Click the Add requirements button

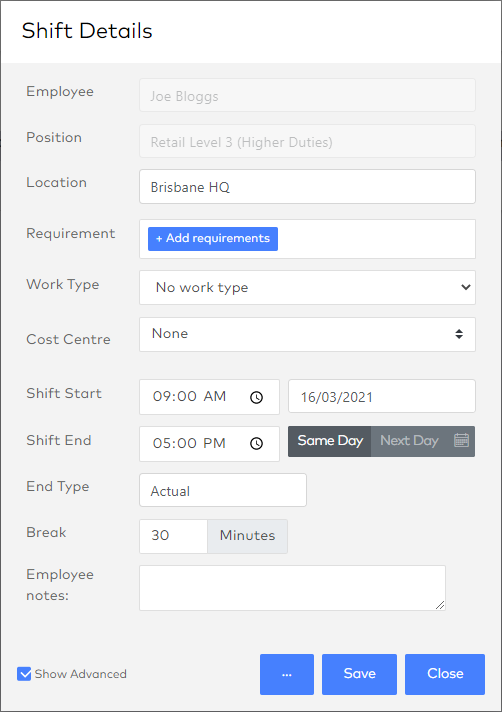[x=213, y=239]
